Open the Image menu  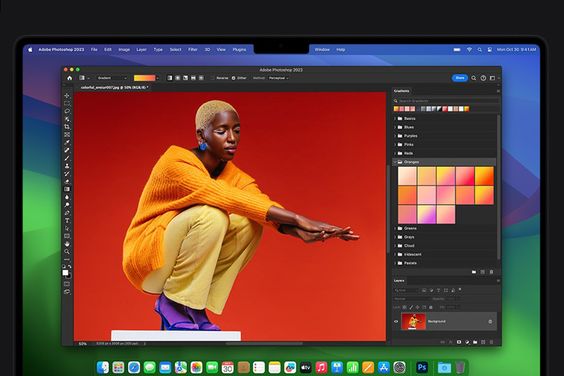pyautogui.click(x=124, y=50)
